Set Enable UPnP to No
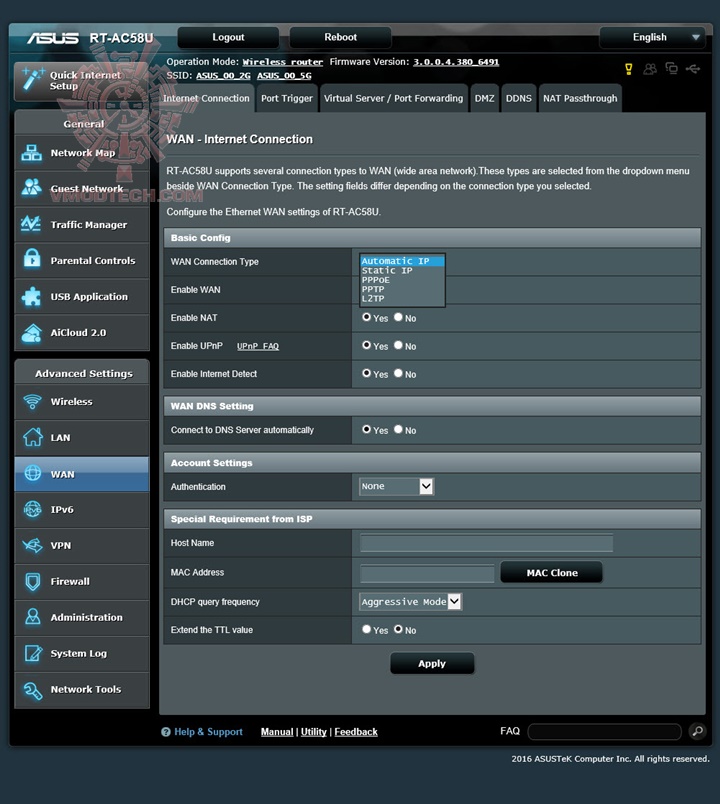 (398, 346)
